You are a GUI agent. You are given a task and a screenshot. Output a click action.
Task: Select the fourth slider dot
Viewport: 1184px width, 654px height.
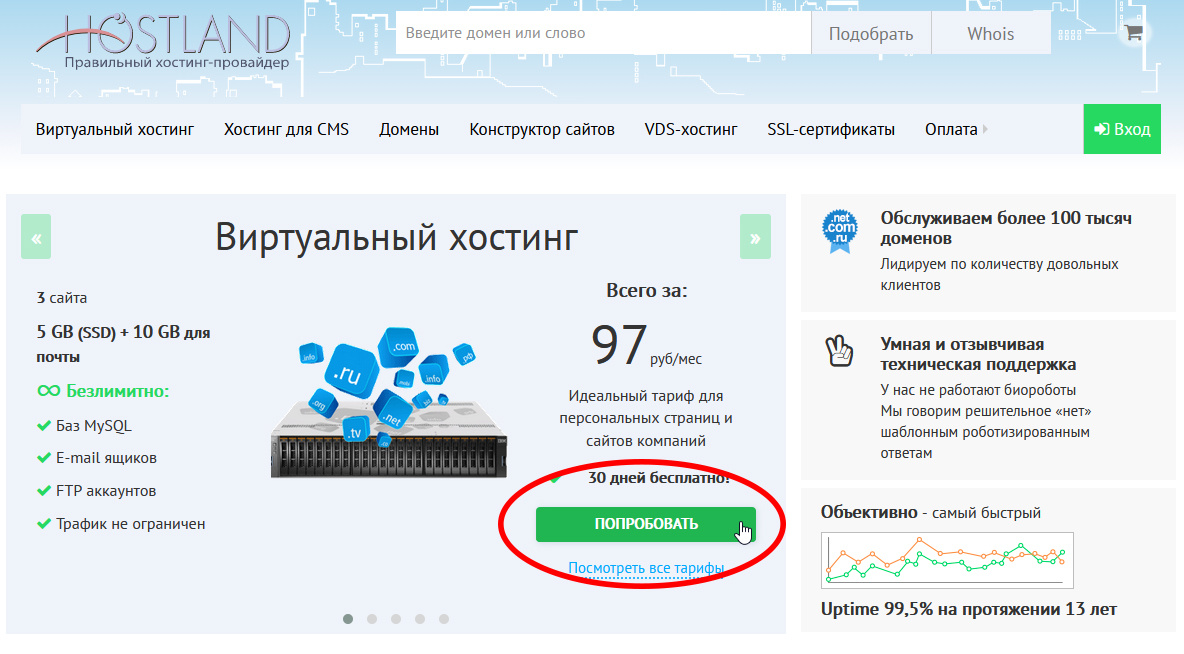[x=420, y=619]
